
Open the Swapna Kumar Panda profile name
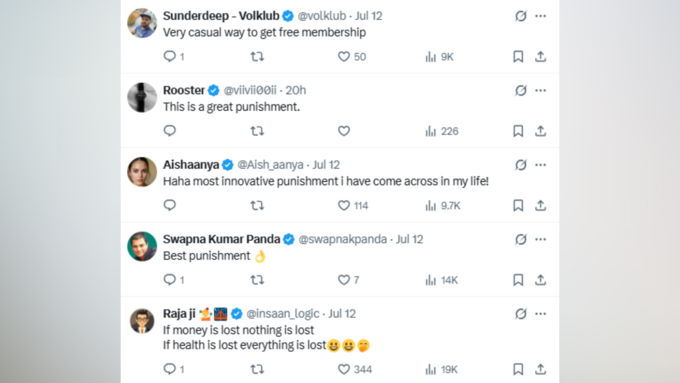(x=222, y=239)
